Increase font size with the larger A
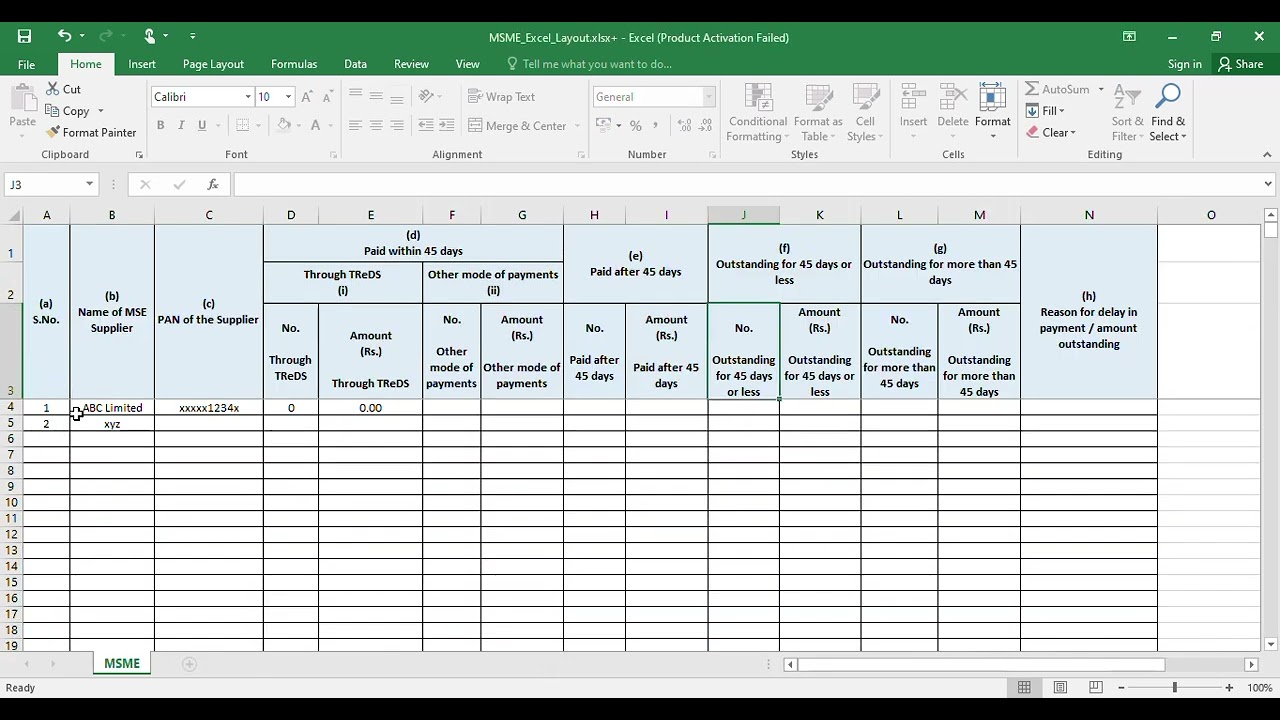The height and width of the screenshot is (720, 1280). [307, 97]
